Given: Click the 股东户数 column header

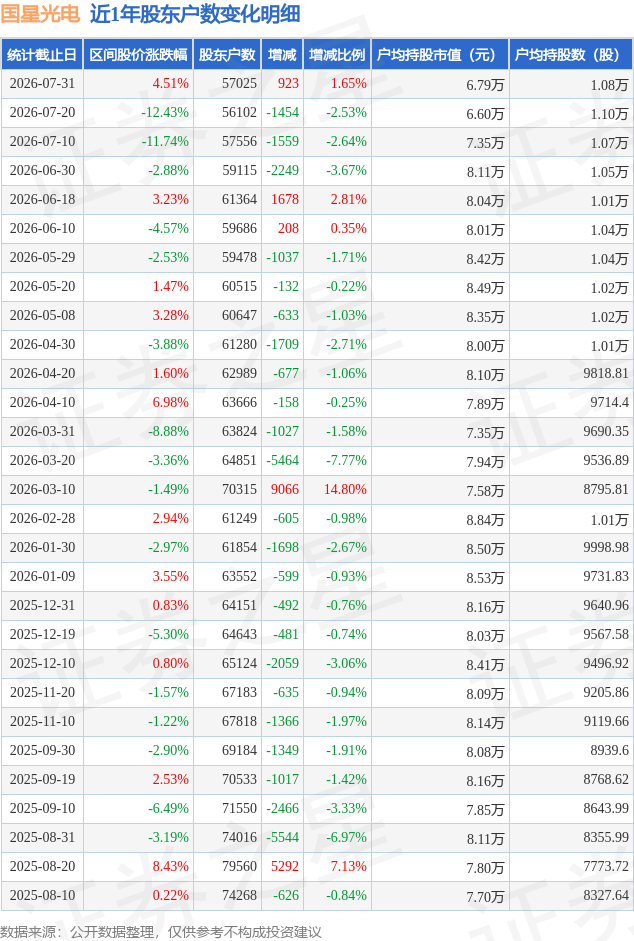Looking at the screenshot, I should click(227, 55).
